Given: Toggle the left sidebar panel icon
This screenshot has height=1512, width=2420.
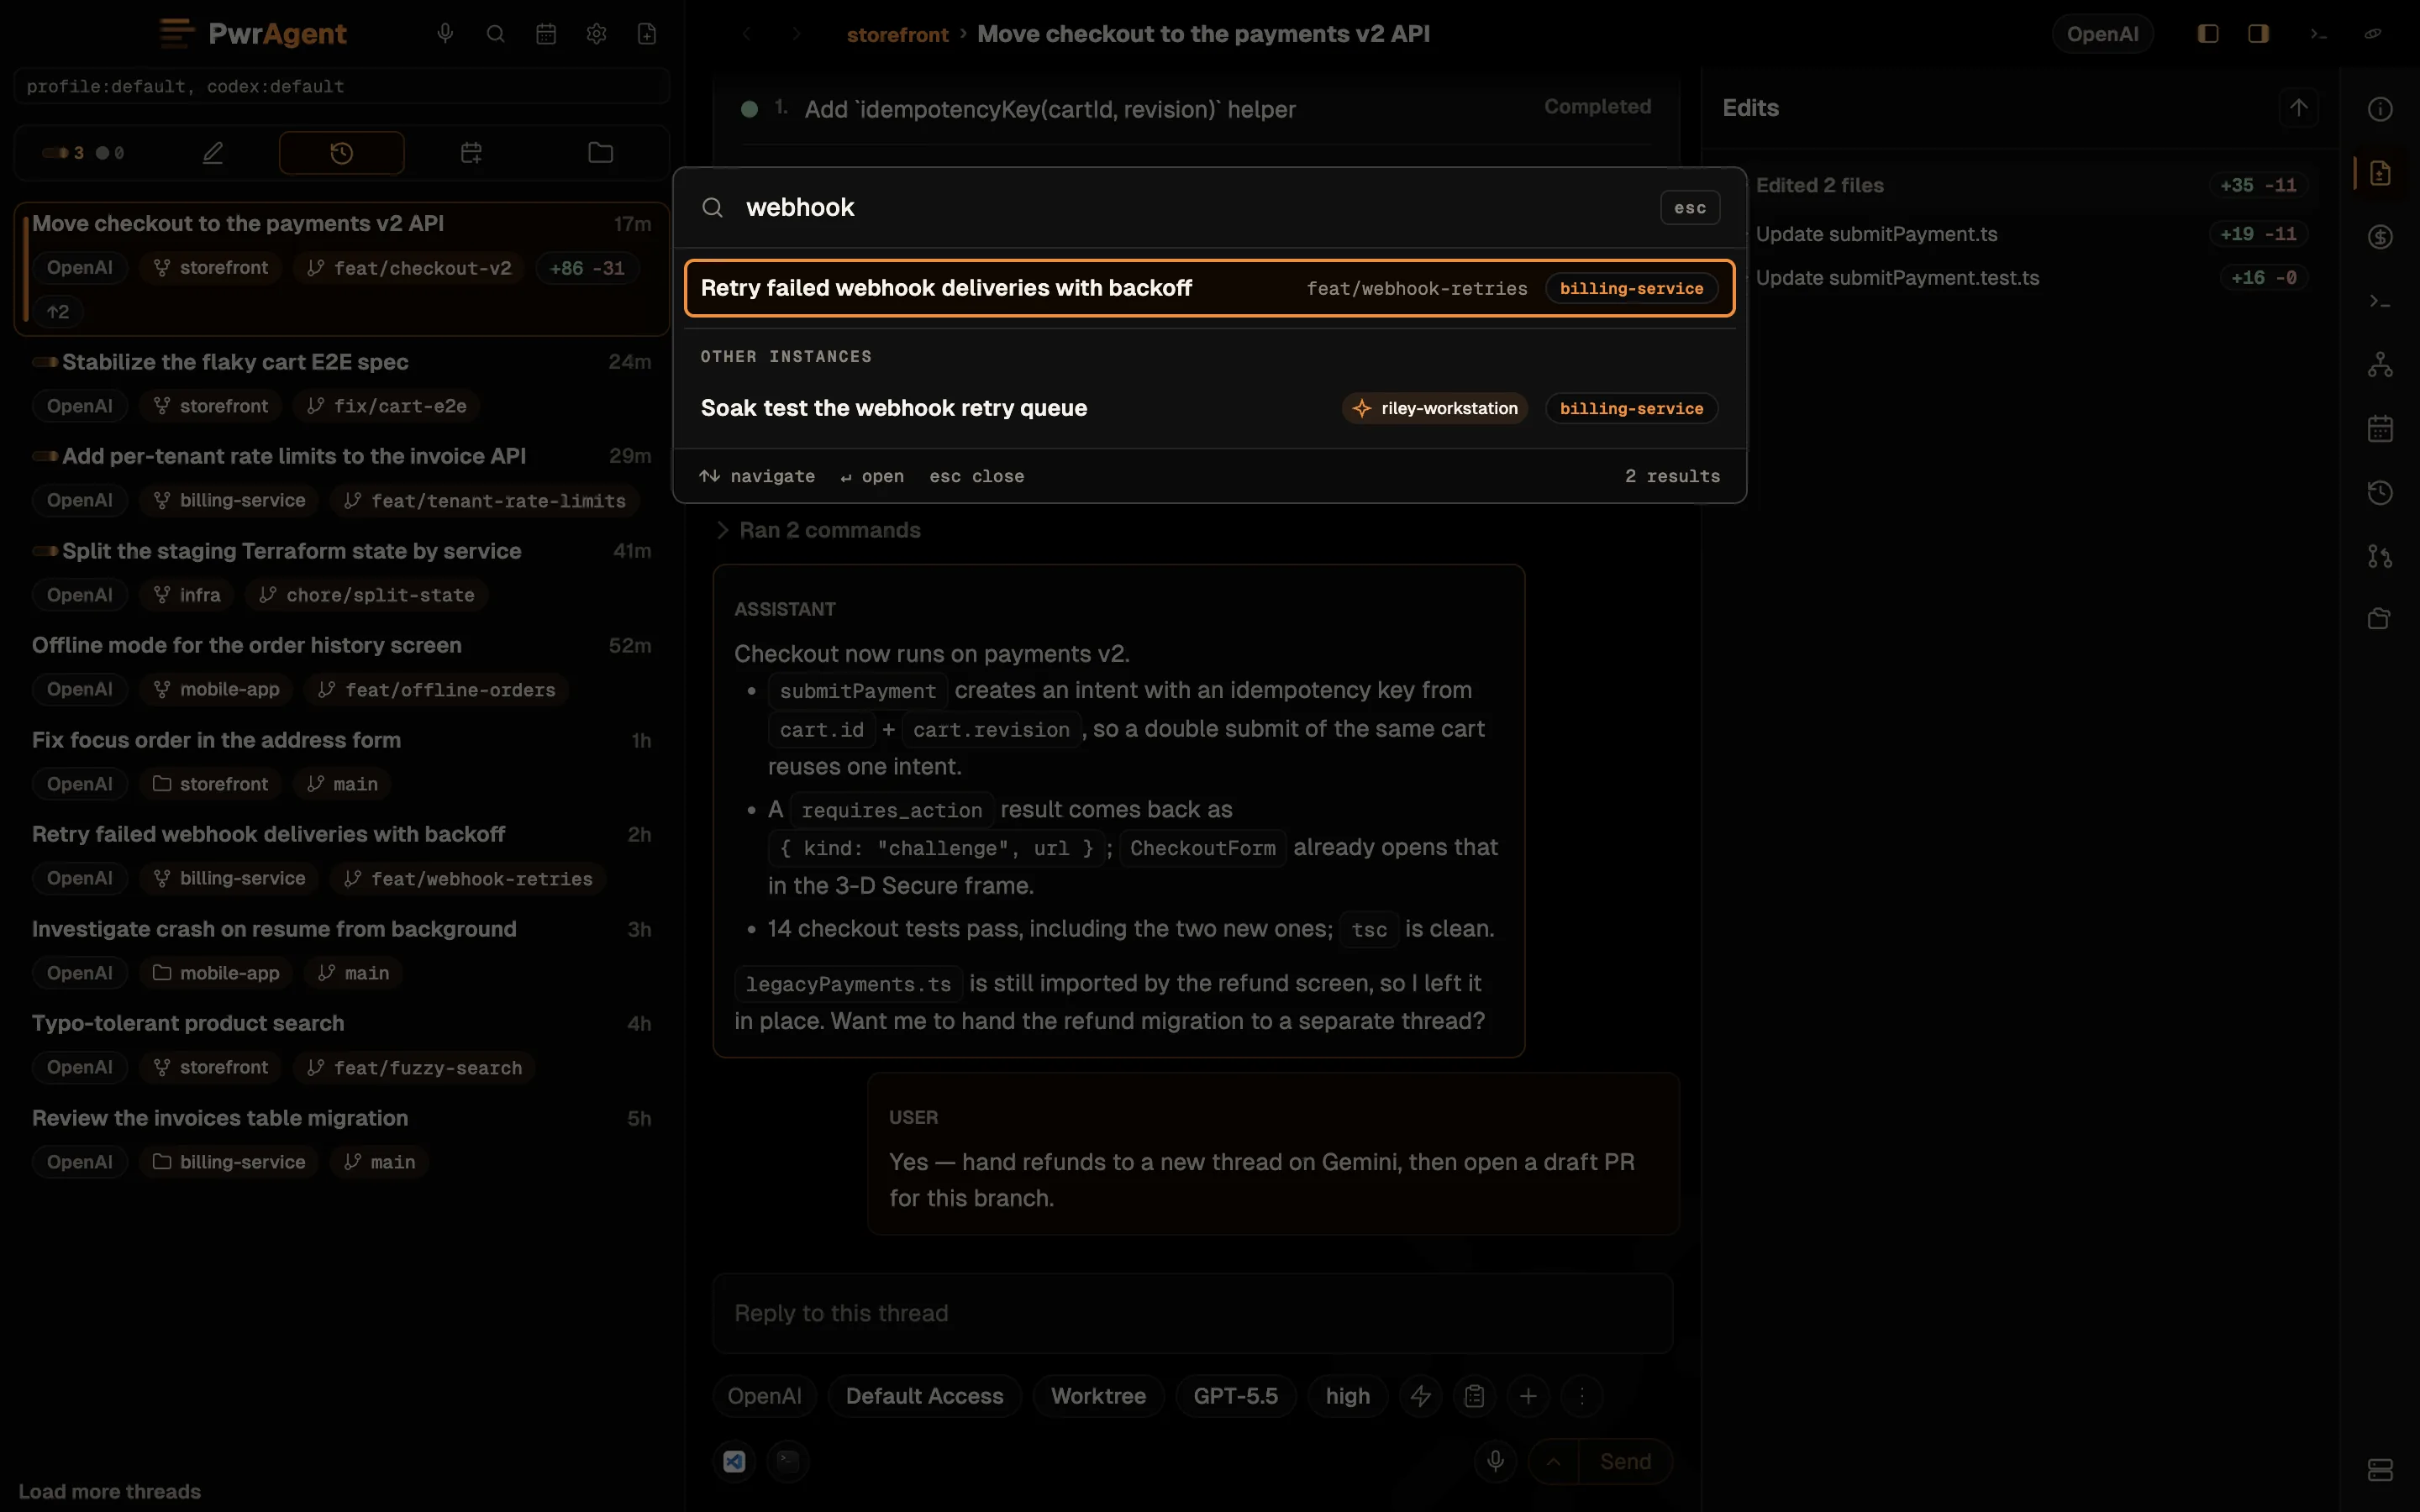Looking at the screenshot, I should pos(2208,34).
